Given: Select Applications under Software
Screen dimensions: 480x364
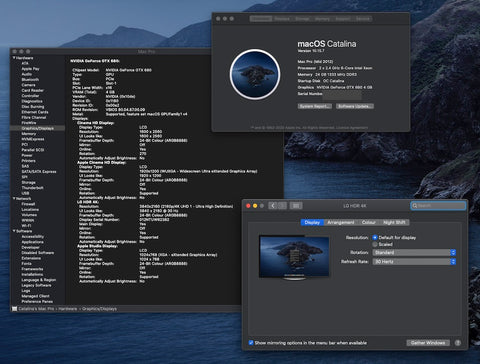Looking at the screenshot, I should coord(32,242).
